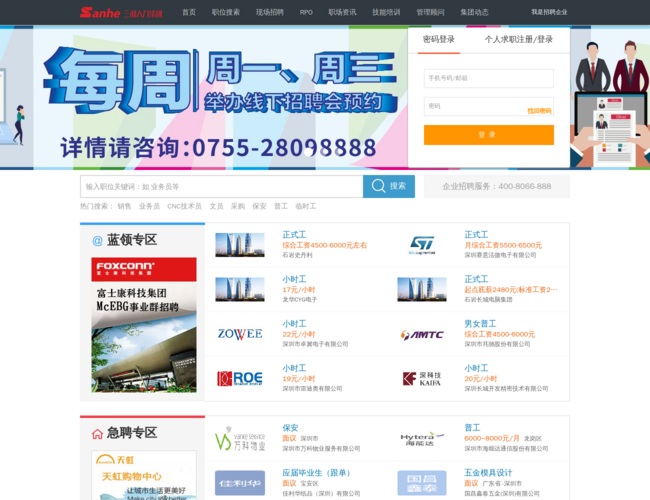Select hot search term 保安
The width and height of the screenshot is (650, 500).
260,206
